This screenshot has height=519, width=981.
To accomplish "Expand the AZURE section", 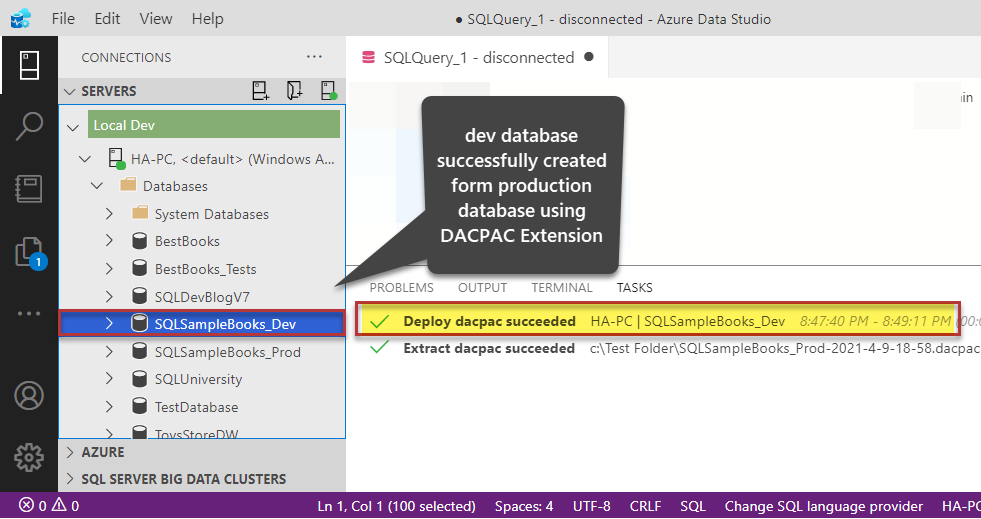I will tap(70, 451).
